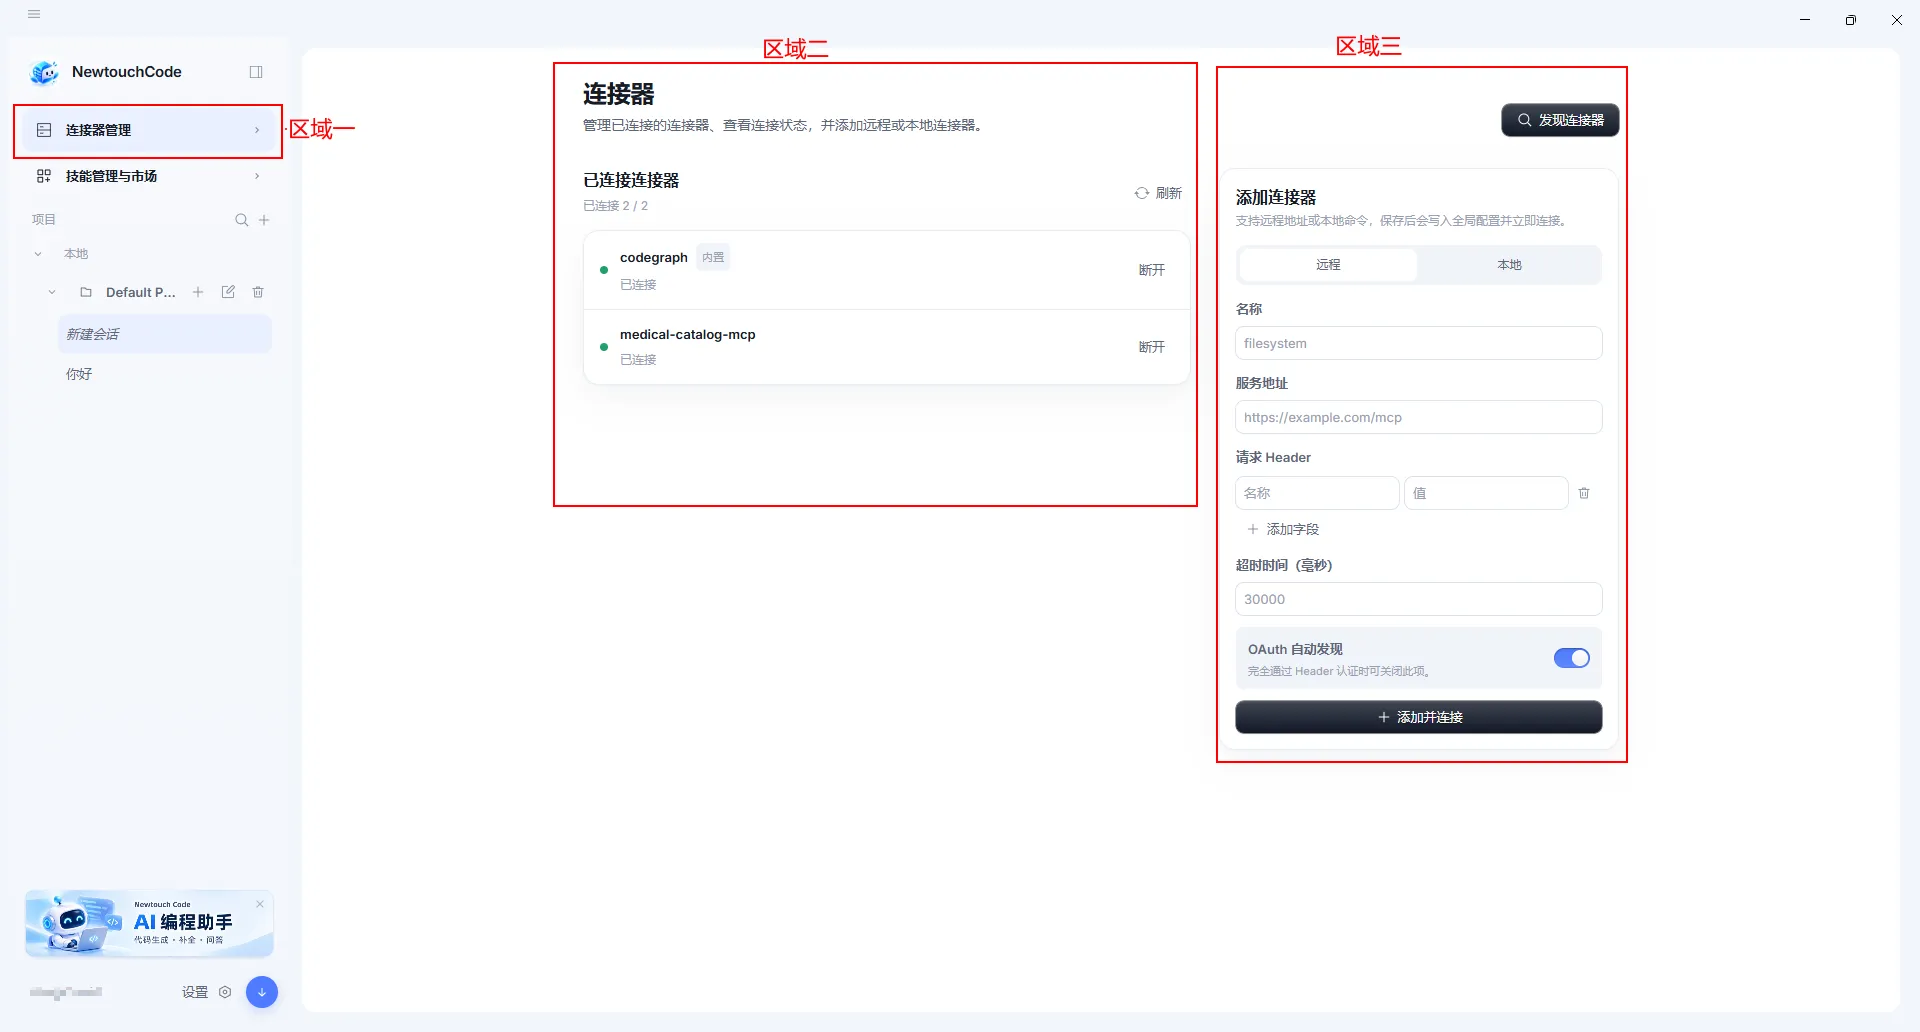Click the medical-catalog-mcp connector name

[x=688, y=334]
